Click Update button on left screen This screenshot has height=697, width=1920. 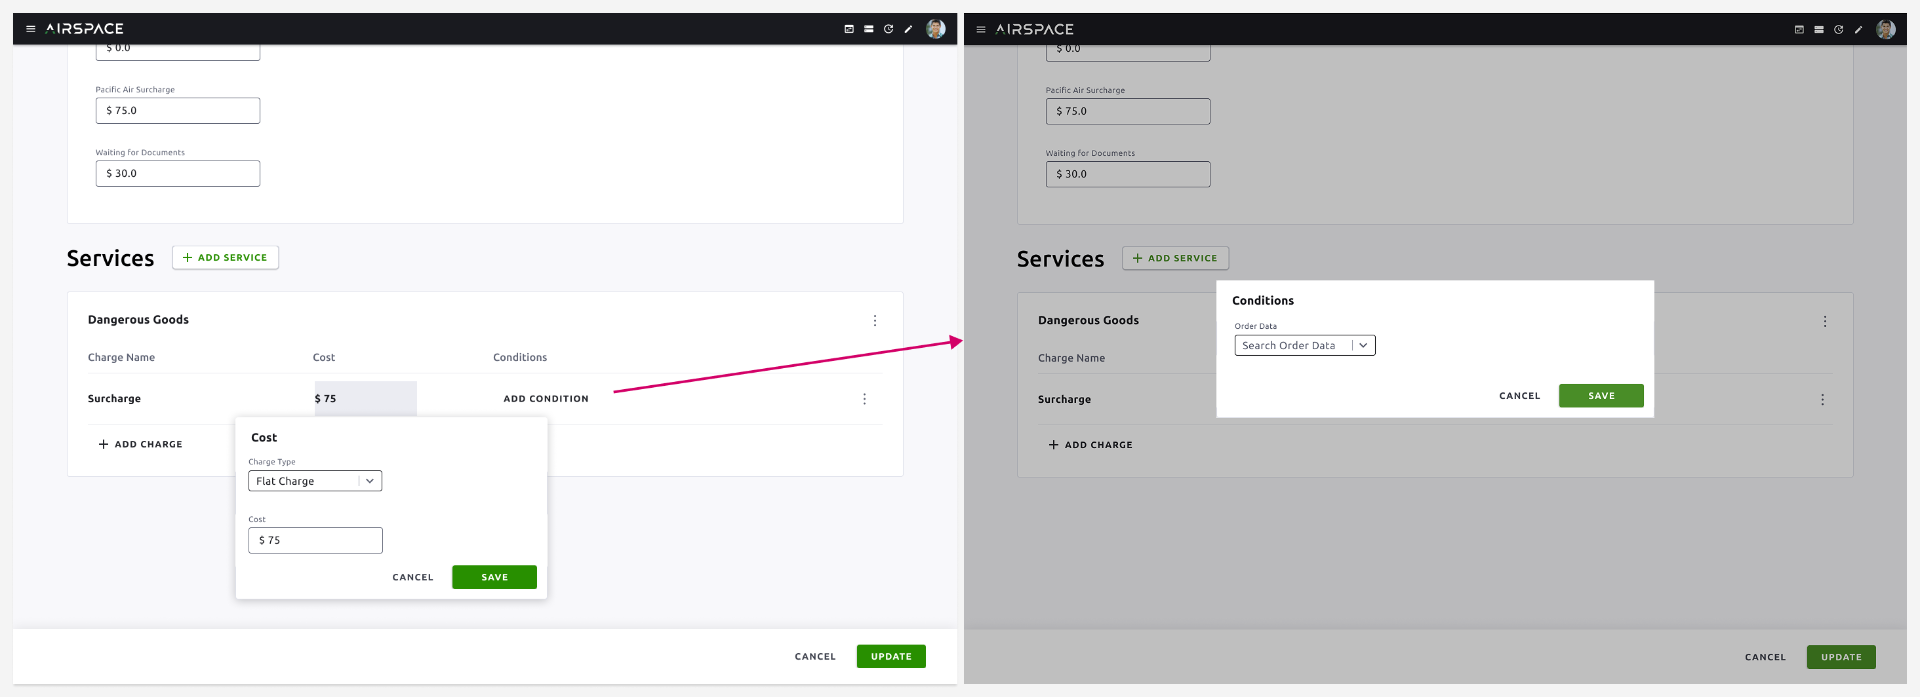pyautogui.click(x=891, y=657)
